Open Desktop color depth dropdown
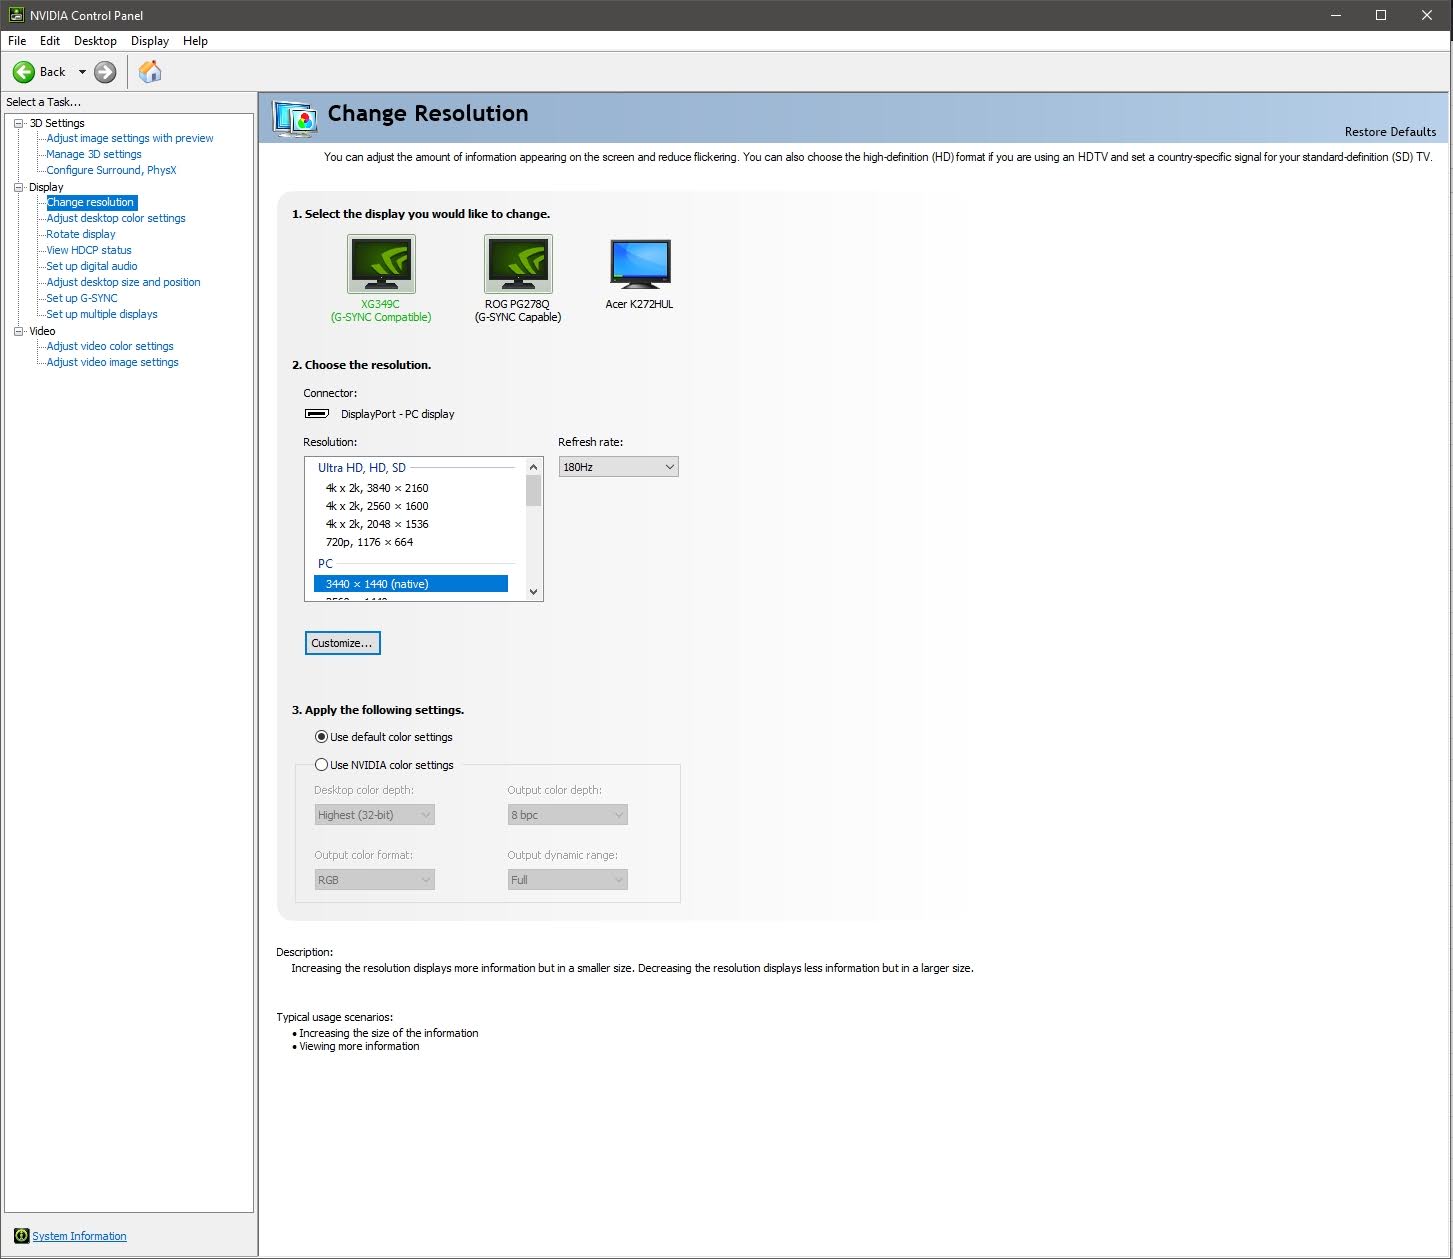 pos(374,815)
